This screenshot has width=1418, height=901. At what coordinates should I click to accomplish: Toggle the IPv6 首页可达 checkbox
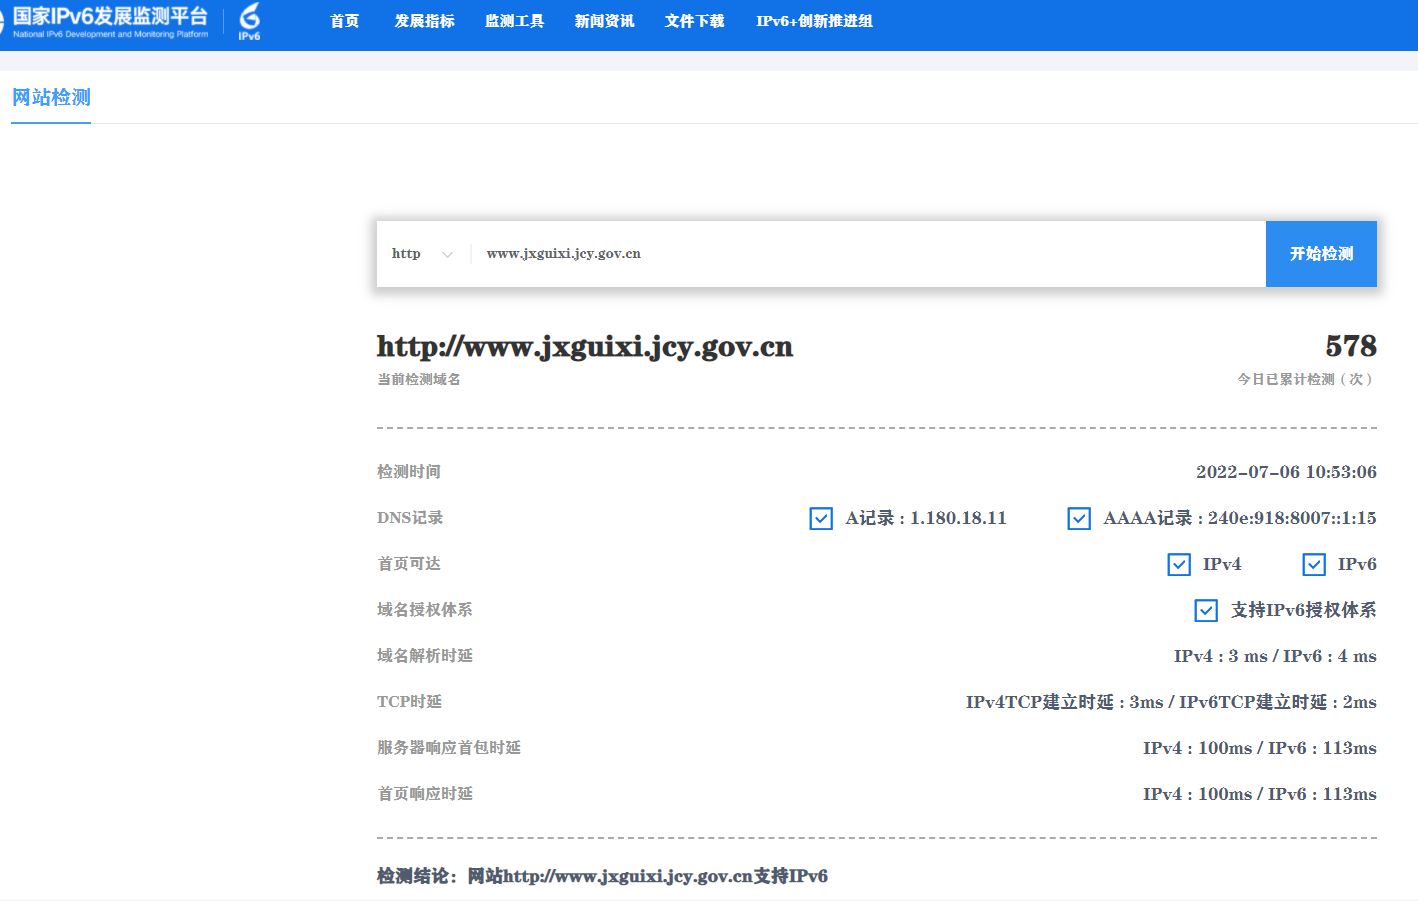(x=1314, y=564)
